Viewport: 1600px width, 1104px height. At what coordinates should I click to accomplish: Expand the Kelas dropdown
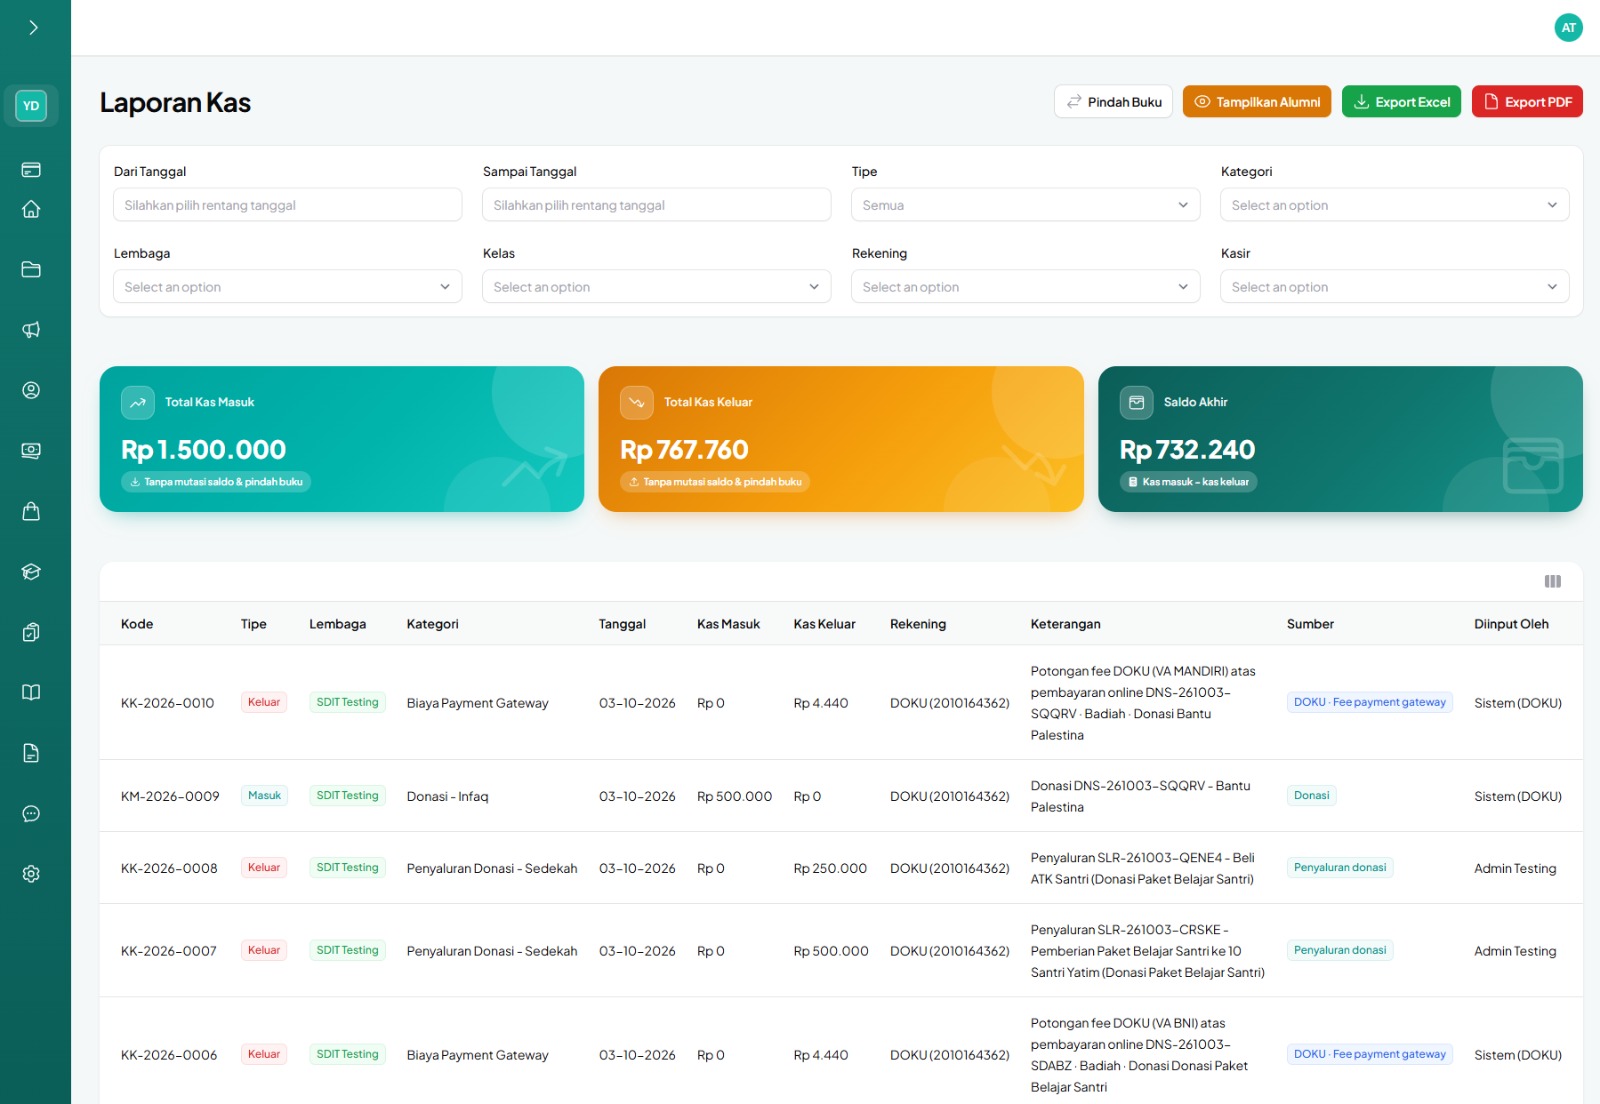pos(656,287)
